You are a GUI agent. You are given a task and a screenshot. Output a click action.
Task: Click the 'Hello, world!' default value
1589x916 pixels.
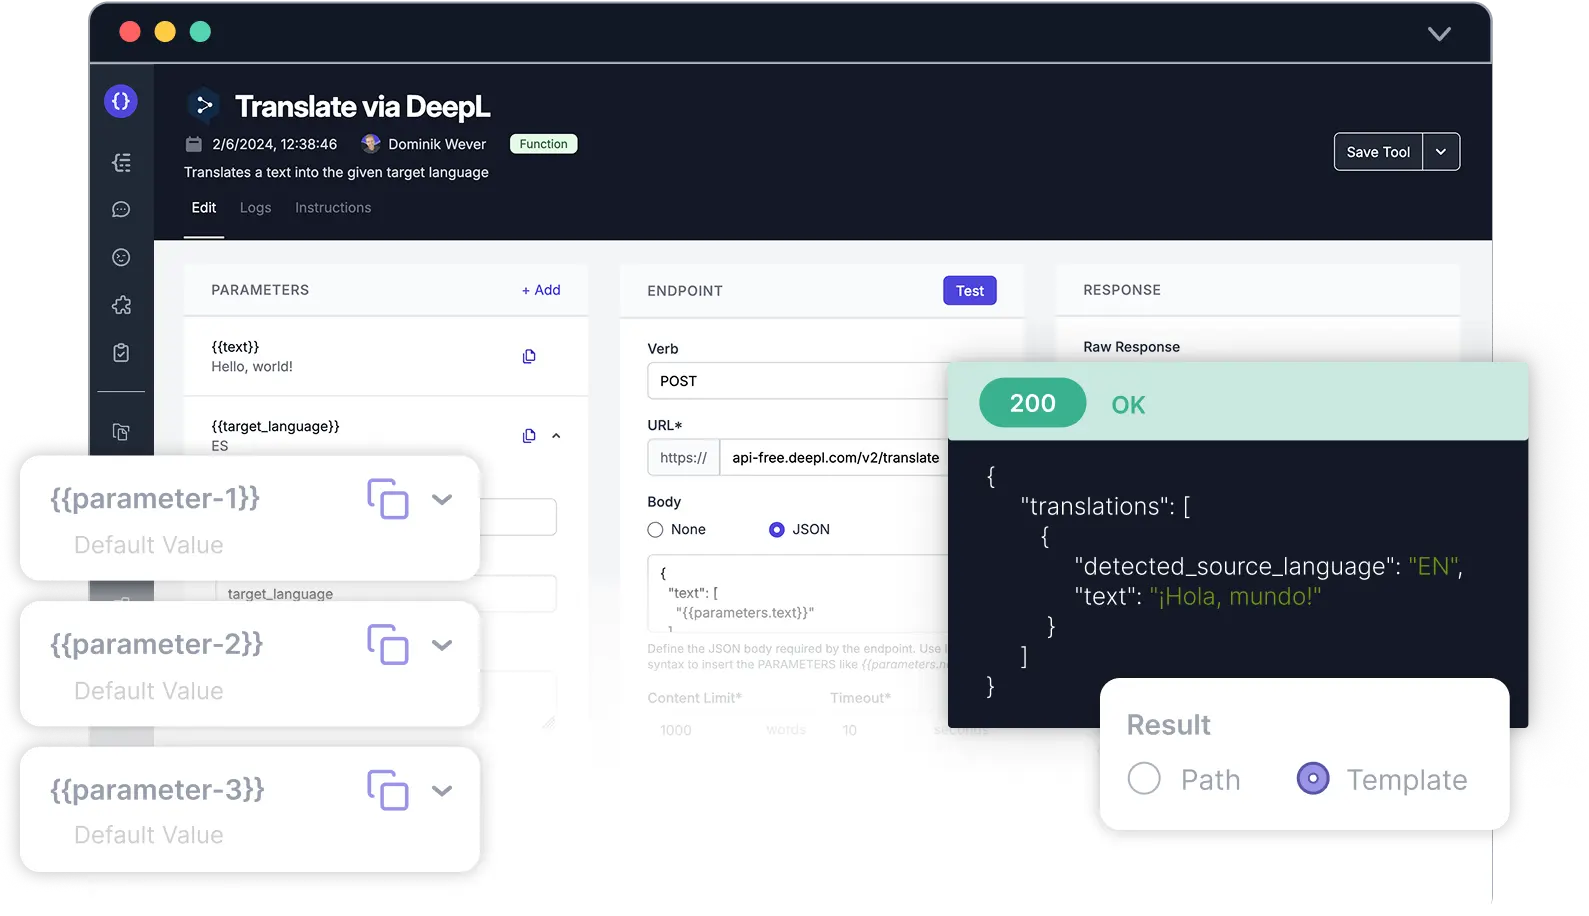coord(252,367)
